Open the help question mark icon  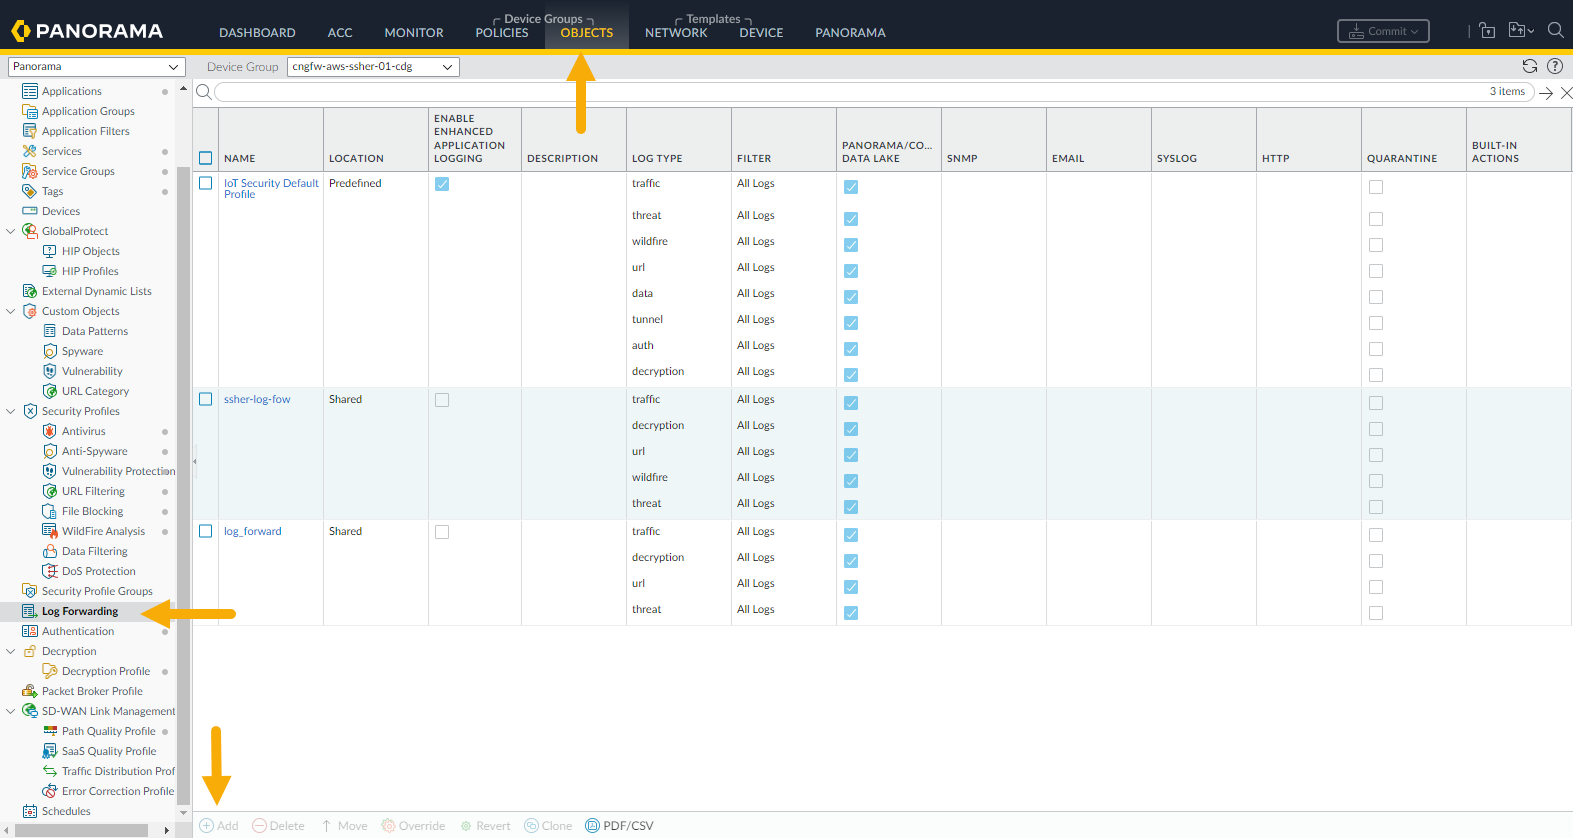(1554, 66)
